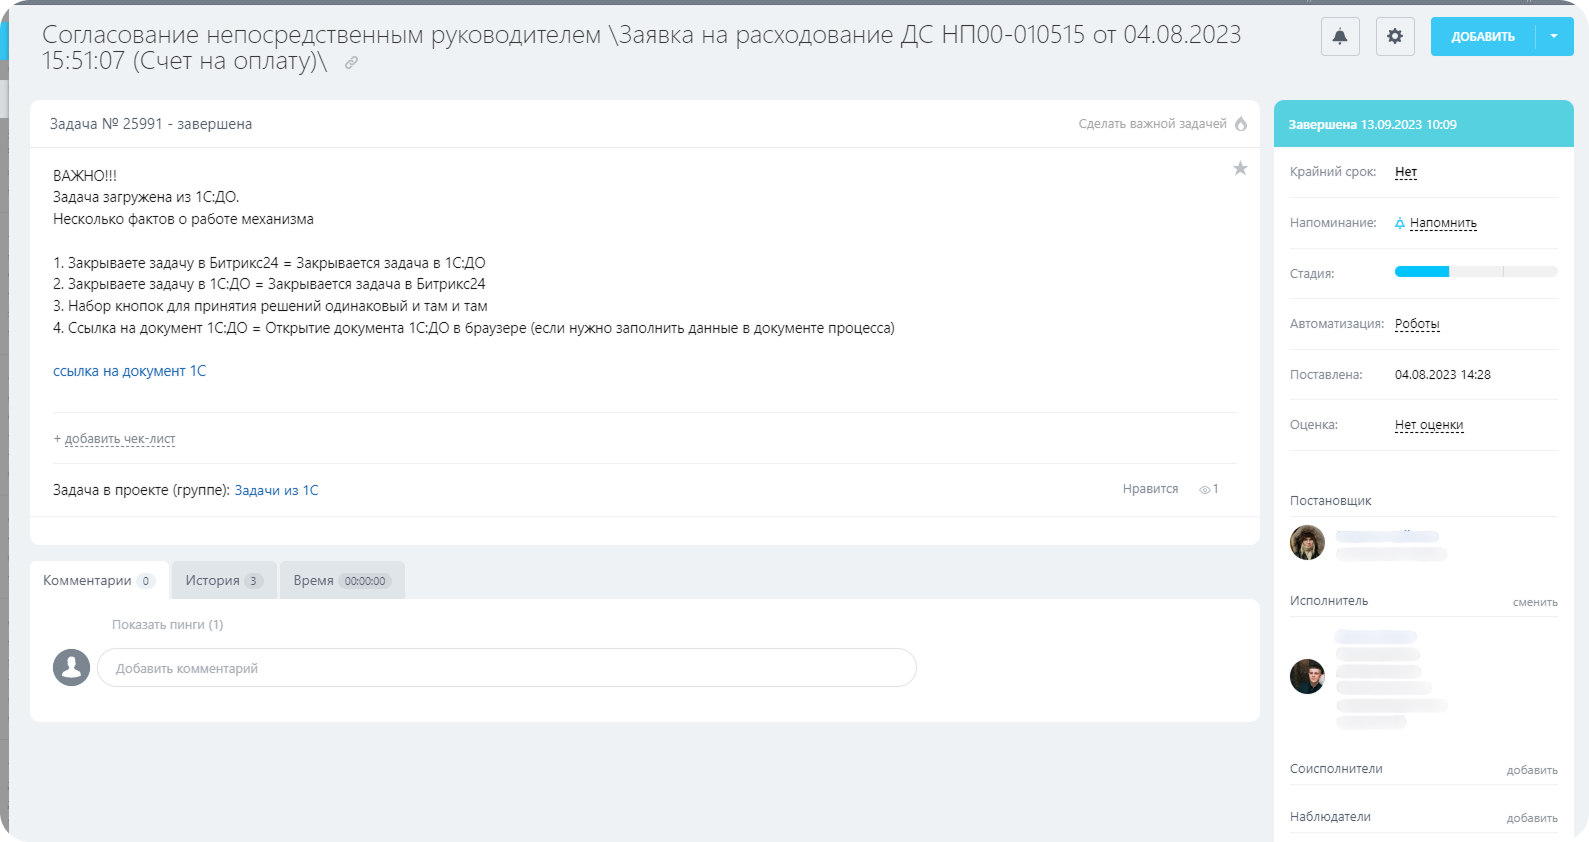Click the reminder bell icon next to Напомнить

click(1400, 223)
